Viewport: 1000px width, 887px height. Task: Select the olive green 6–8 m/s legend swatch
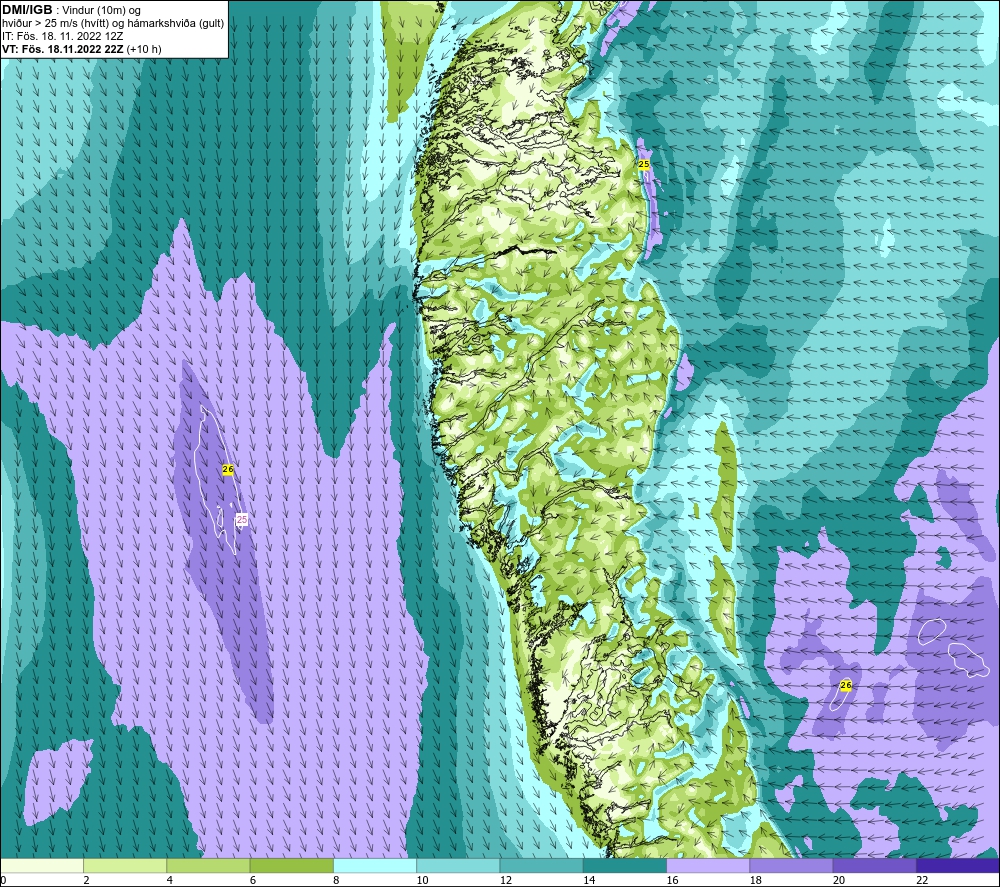(x=291, y=866)
